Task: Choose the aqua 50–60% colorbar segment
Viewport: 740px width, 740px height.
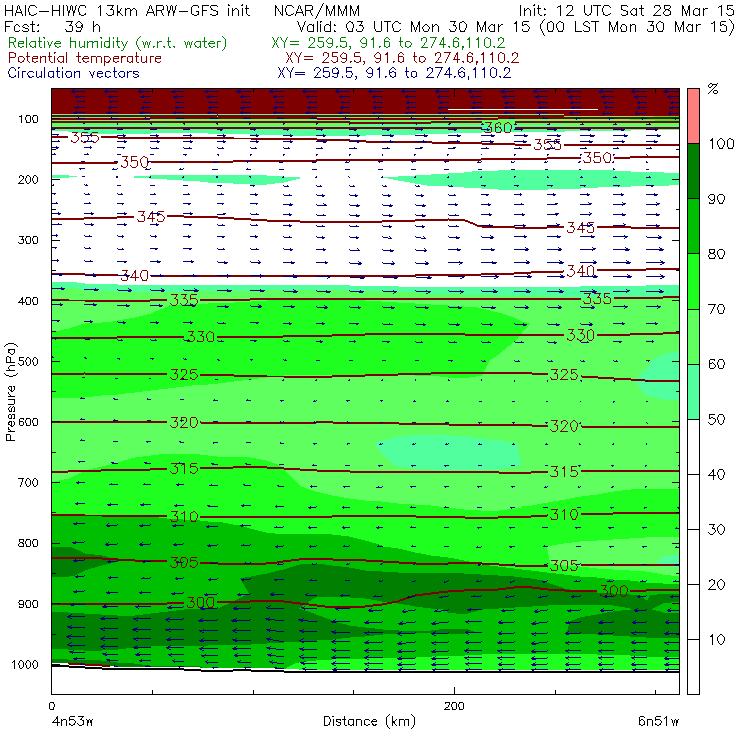Action: tap(693, 392)
